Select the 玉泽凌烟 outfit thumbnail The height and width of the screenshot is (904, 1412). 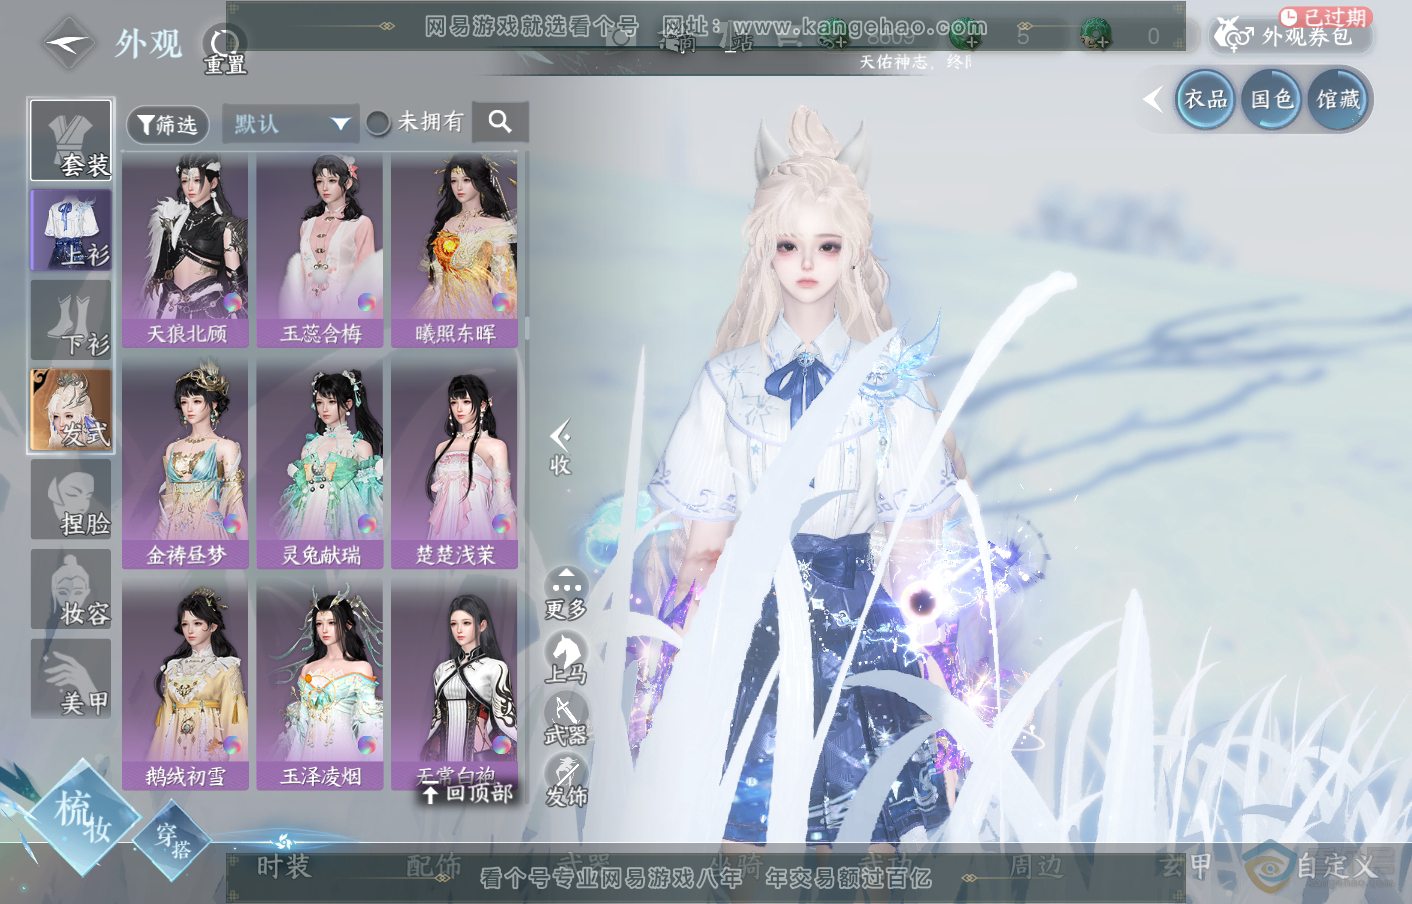pos(320,686)
